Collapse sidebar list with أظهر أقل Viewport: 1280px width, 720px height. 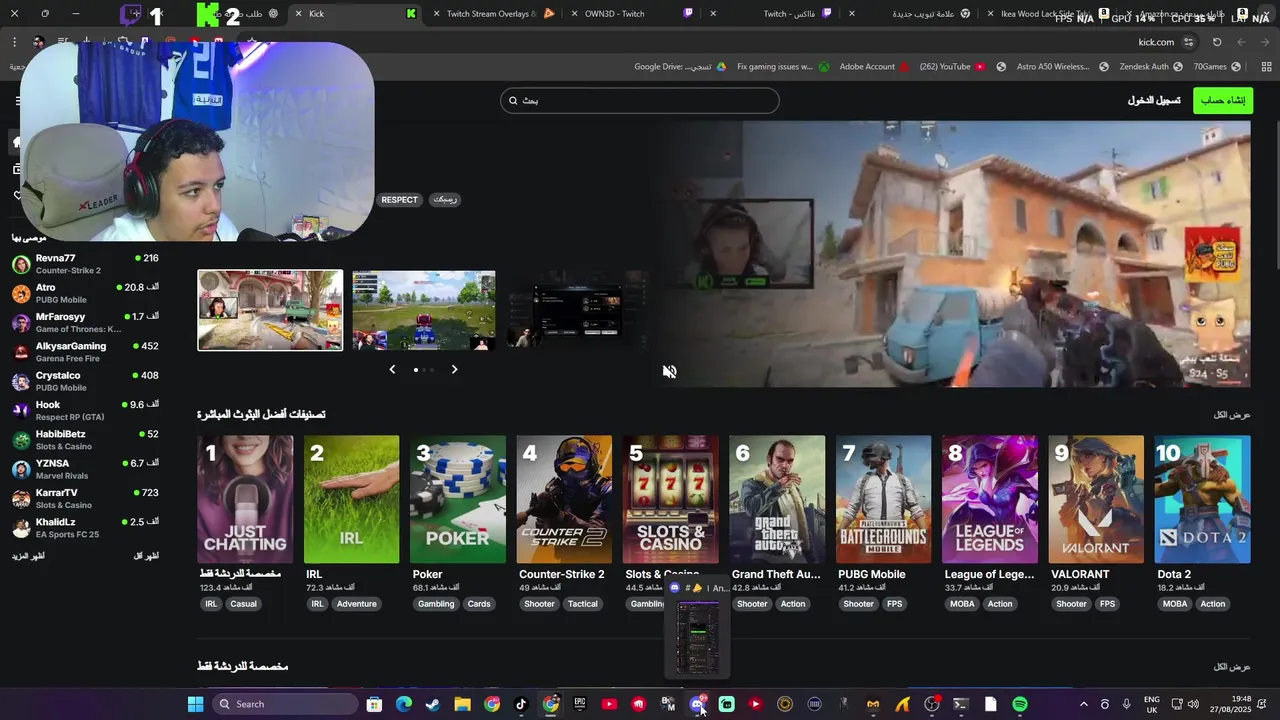tap(146, 556)
